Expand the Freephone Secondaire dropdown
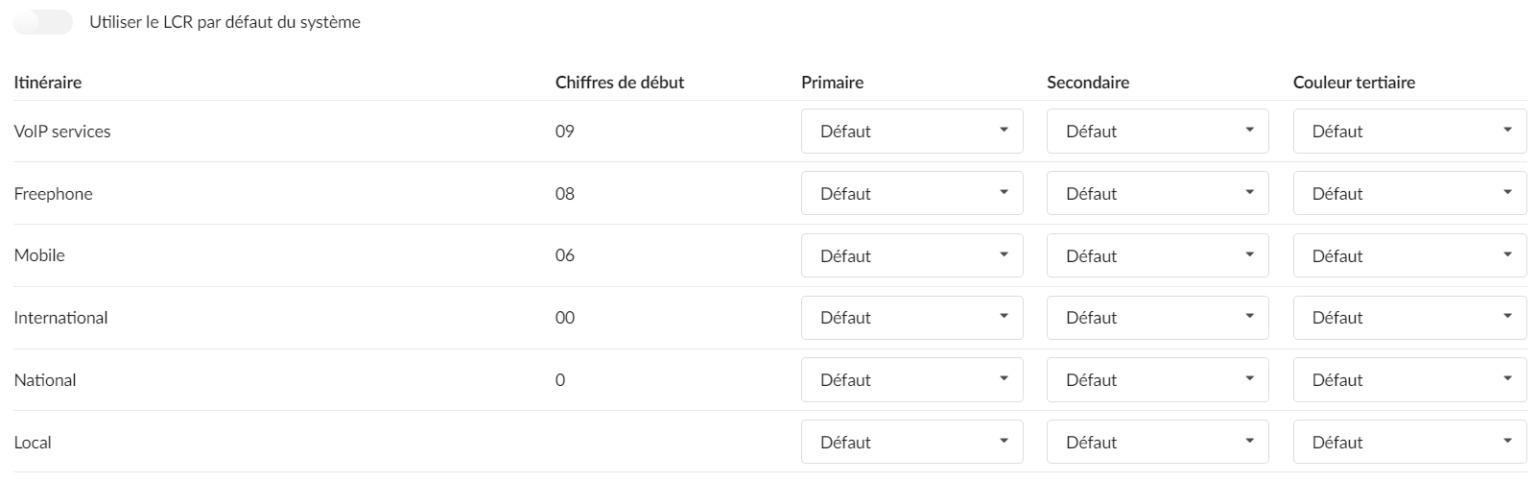The width and height of the screenshot is (1536, 482). (1157, 193)
